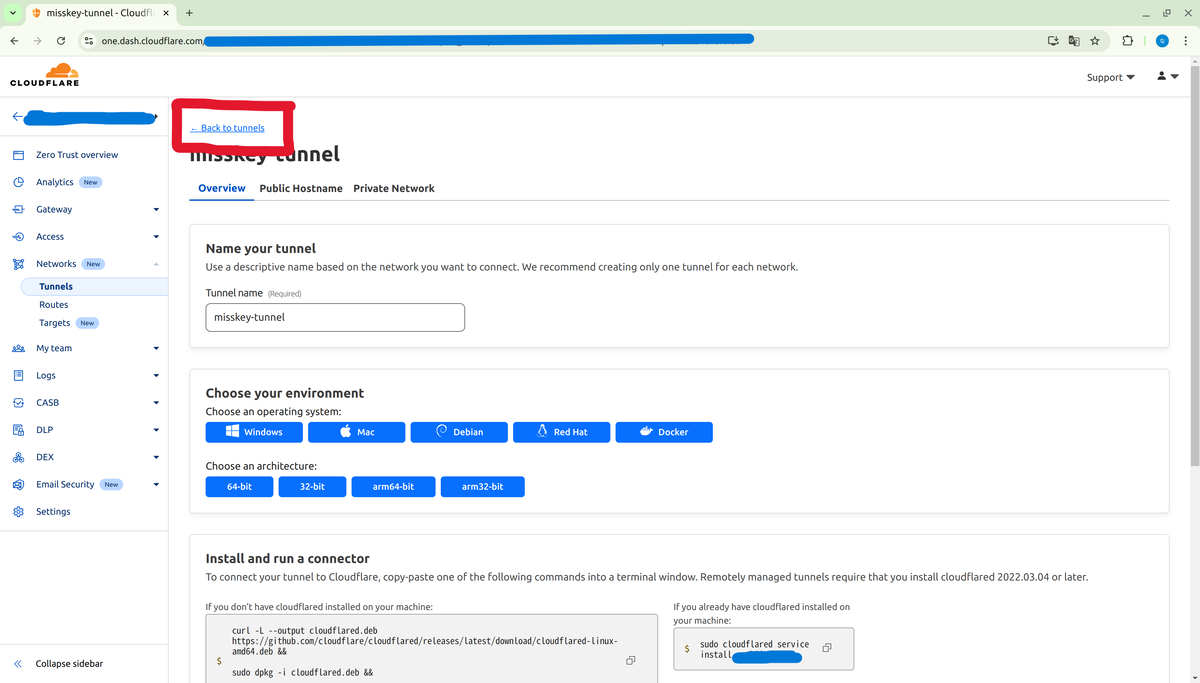Screen dimensions: 1200x683
Task: Expand the My team menu chevron
Action: (156, 348)
